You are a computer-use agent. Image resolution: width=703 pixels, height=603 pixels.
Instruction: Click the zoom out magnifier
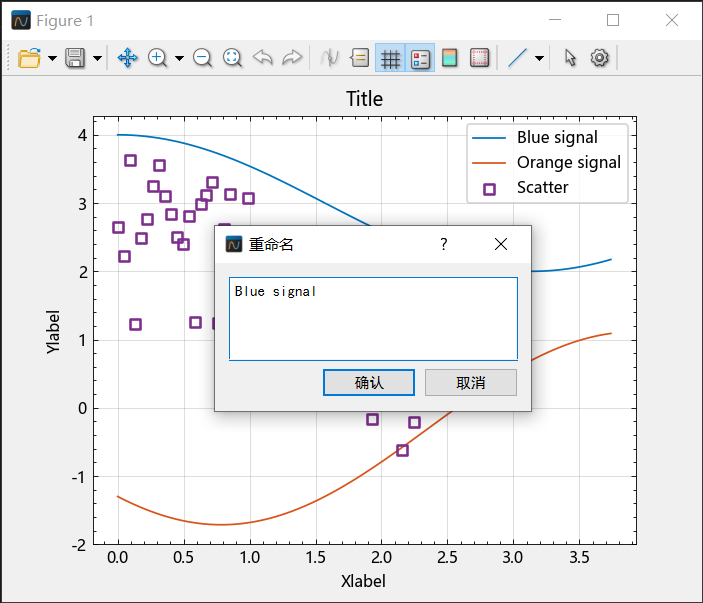pyautogui.click(x=203, y=58)
